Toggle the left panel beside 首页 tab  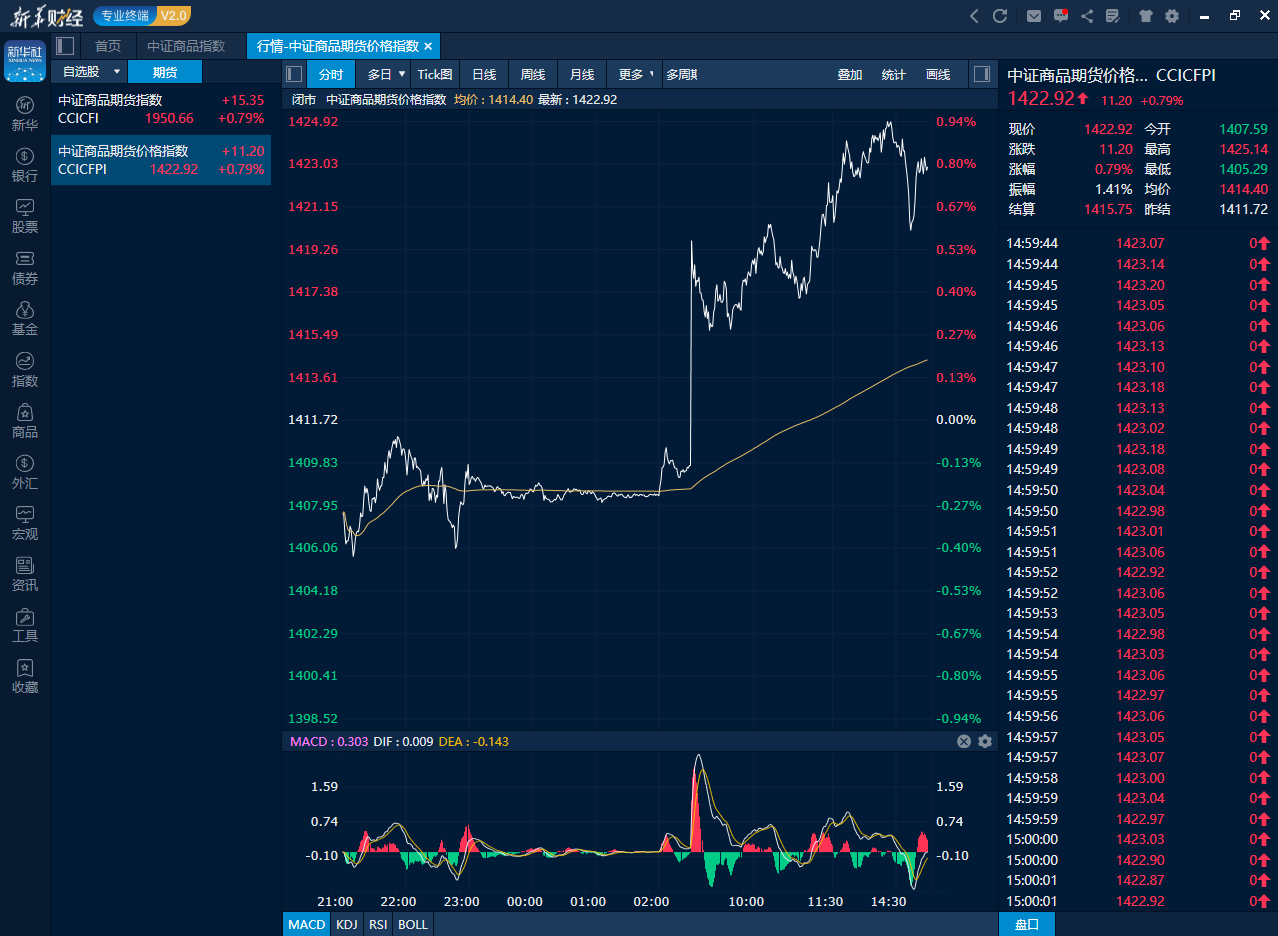tap(65, 46)
